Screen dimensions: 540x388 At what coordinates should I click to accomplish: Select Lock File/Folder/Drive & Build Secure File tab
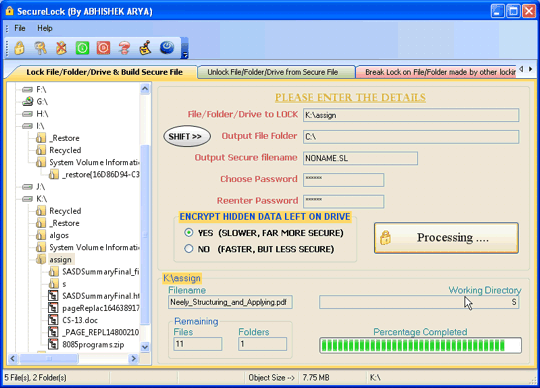click(x=104, y=72)
